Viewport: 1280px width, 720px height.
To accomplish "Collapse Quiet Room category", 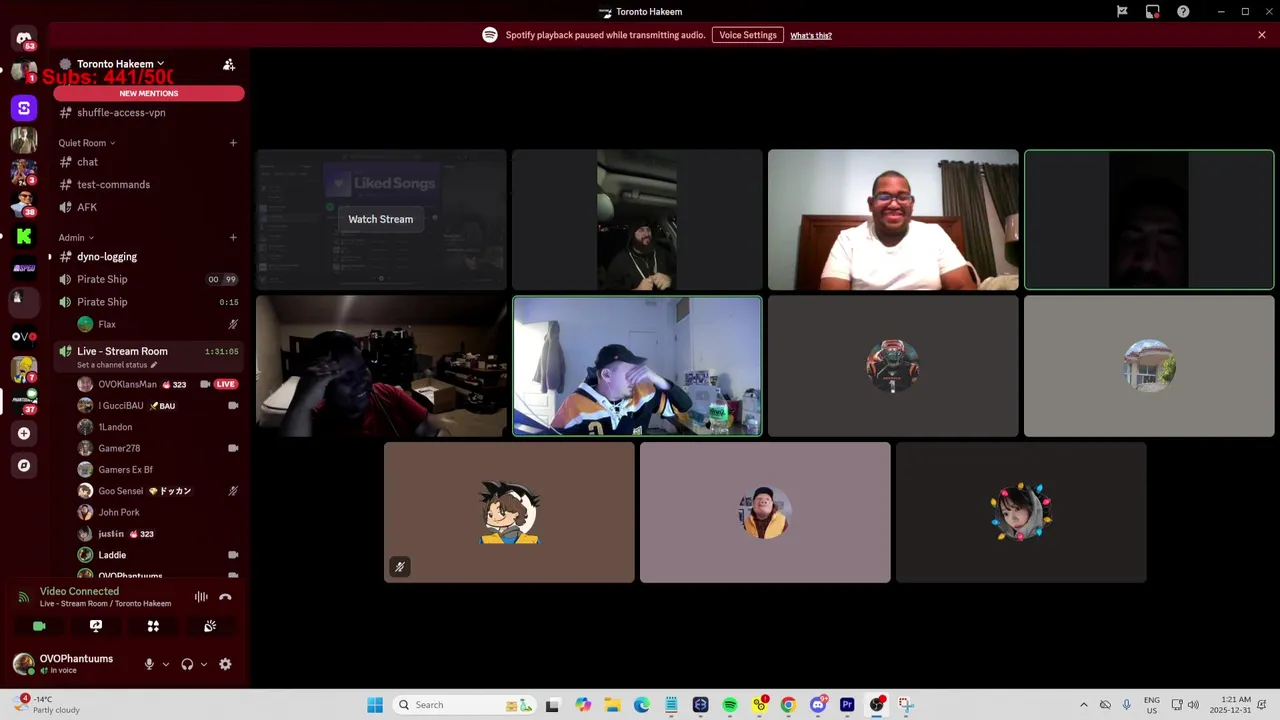I will (x=87, y=143).
